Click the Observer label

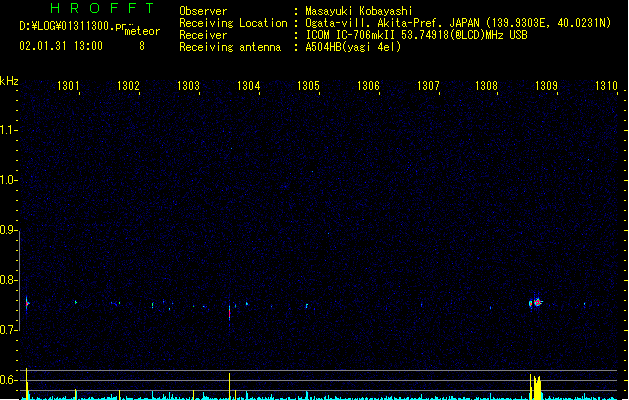click(x=203, y=11)
